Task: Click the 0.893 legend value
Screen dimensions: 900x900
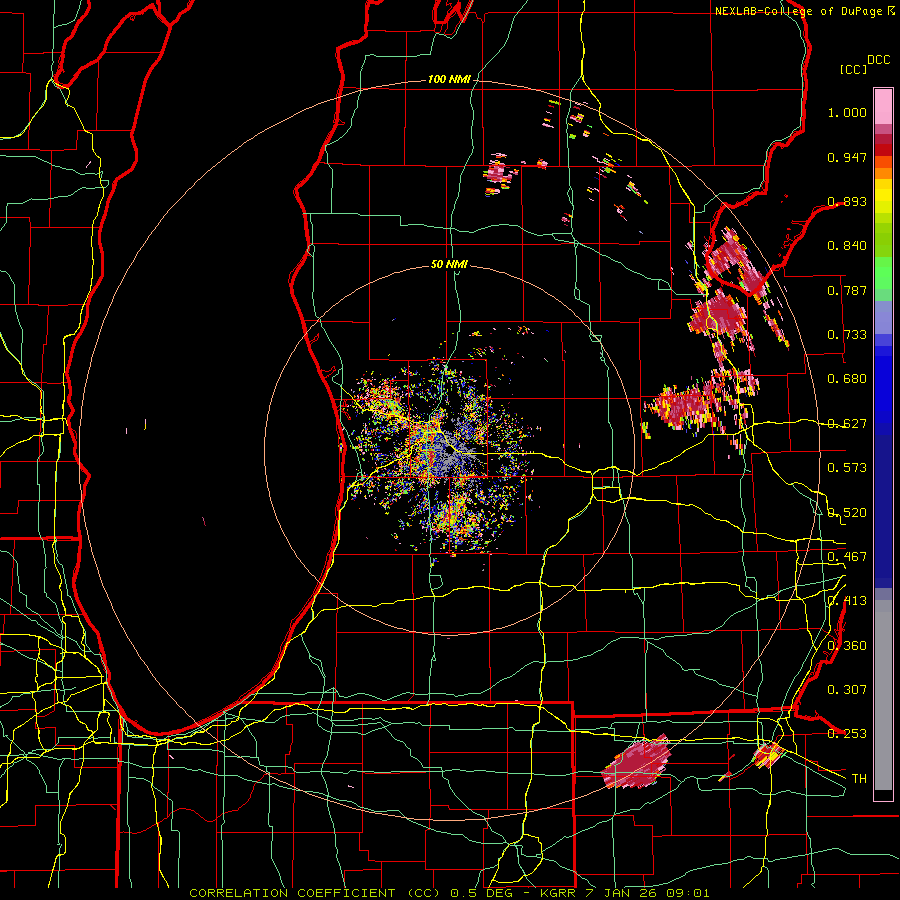Action: pyautogui.click(x=847, y=201)
